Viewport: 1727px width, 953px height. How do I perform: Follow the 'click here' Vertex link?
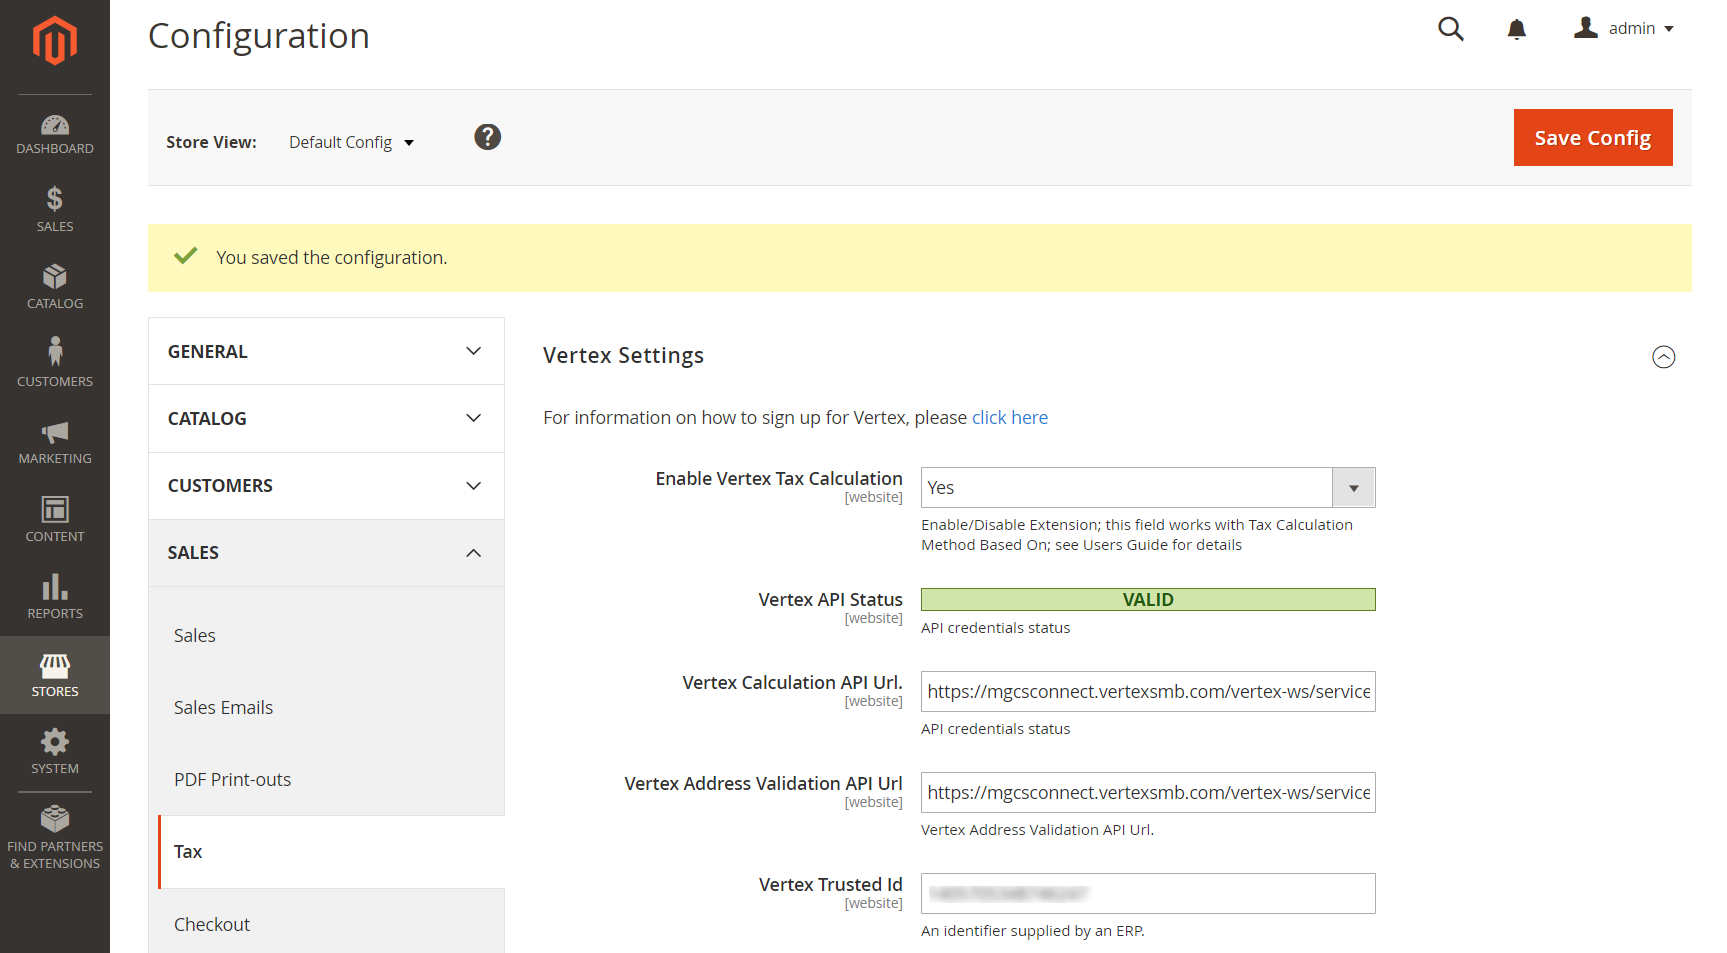pos(1010,418)
